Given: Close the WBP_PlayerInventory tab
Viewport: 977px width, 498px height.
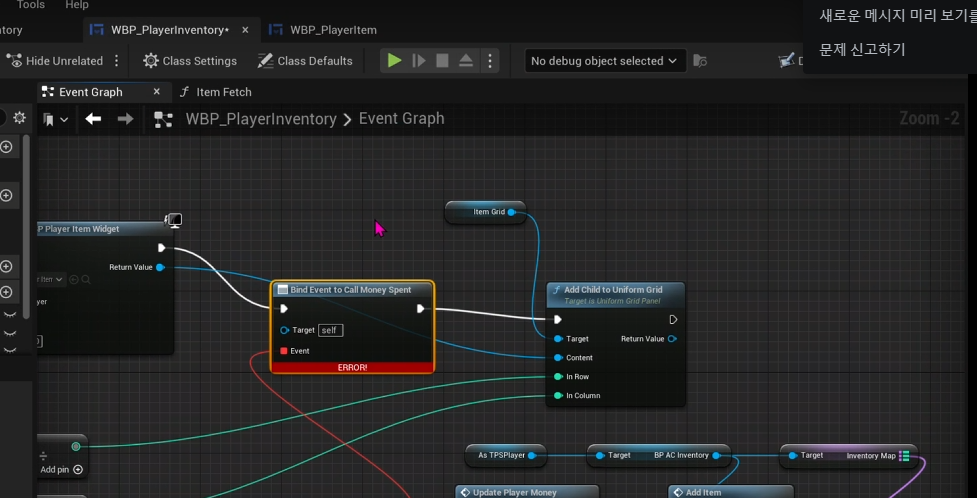Looking at the screenshot, I should (245, 30).
